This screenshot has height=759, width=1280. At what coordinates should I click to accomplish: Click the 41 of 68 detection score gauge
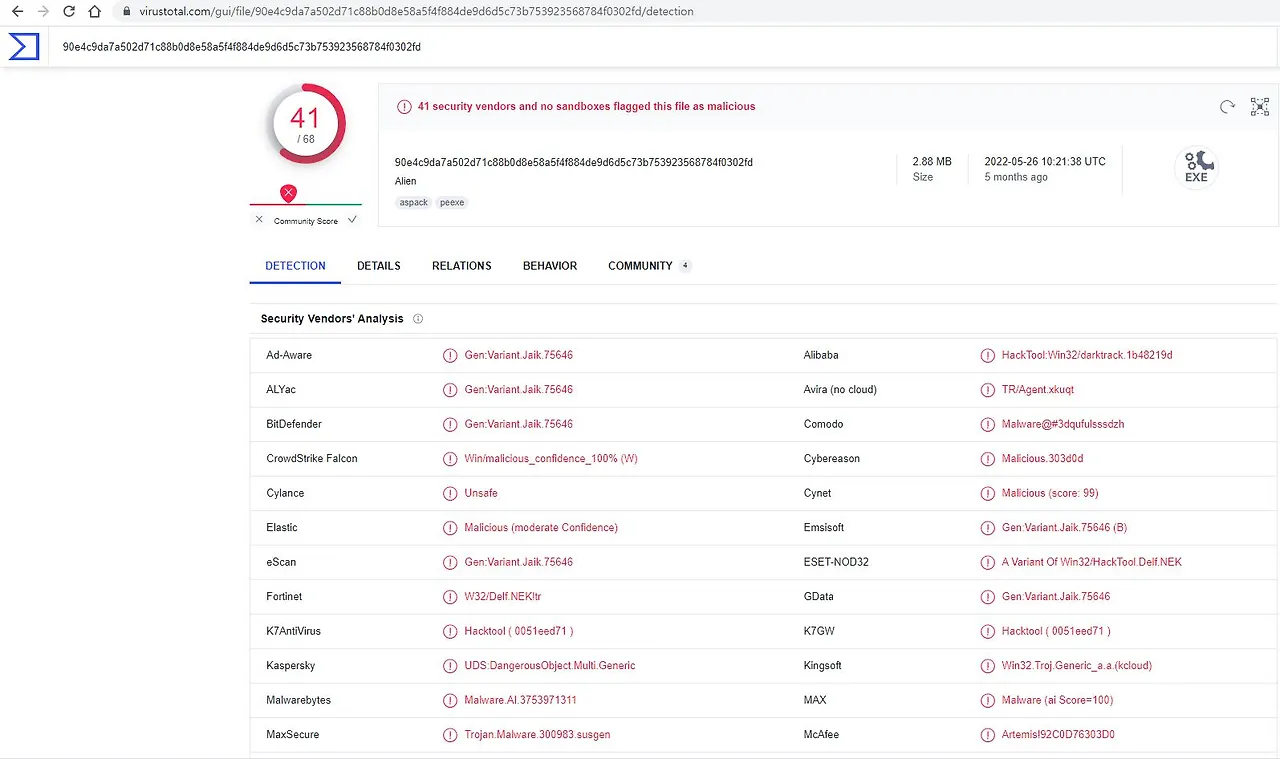(x=305, y=125)
